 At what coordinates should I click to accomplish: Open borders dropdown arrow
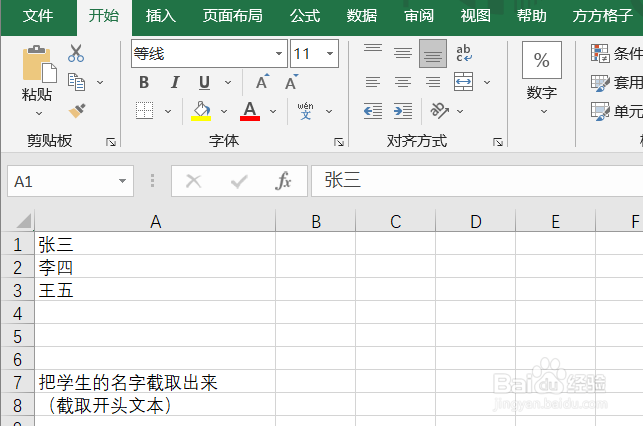[168, 111]
